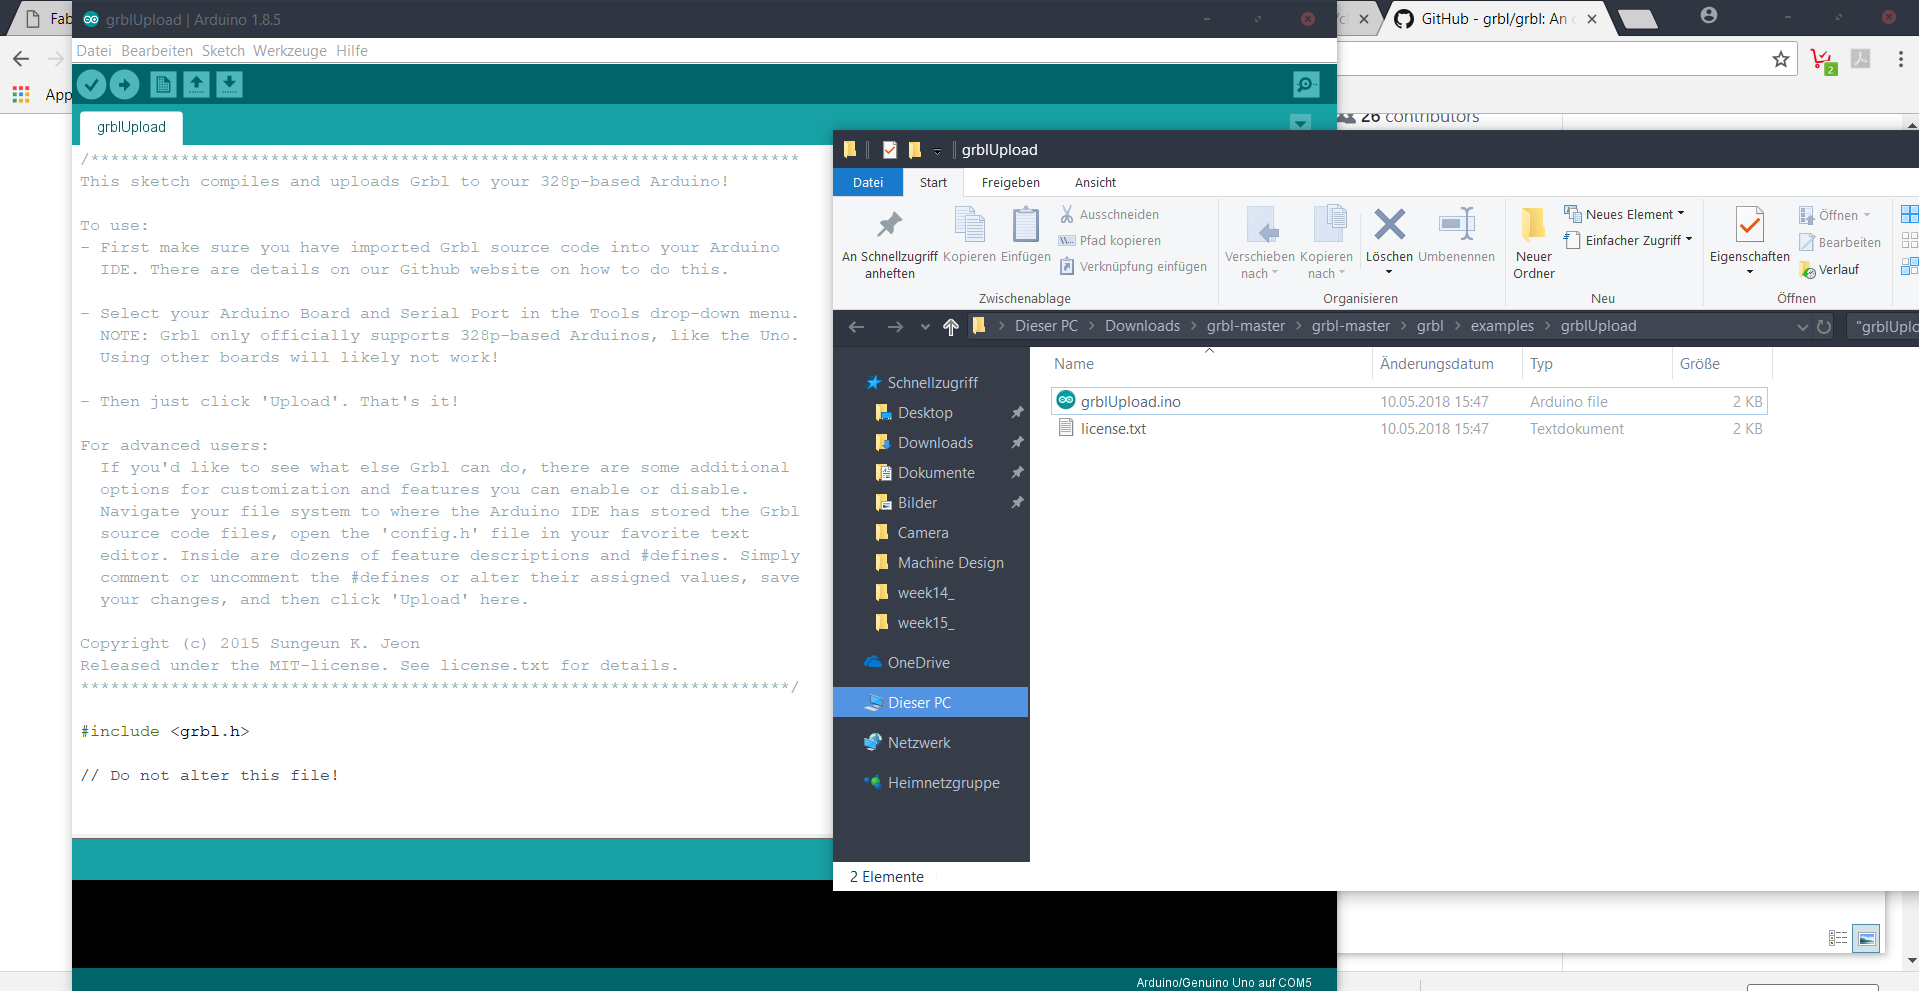Select OneDrive in the navigation pane
This screenshot has height=991, width=1919.
pos(918,663)
